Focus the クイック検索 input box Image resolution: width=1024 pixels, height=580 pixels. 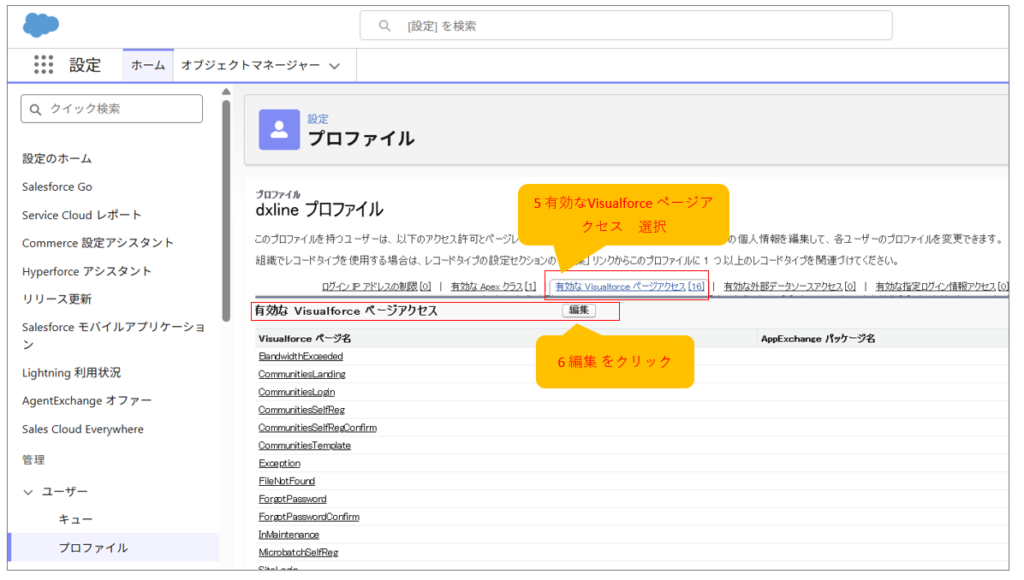[x=112, y=108]
